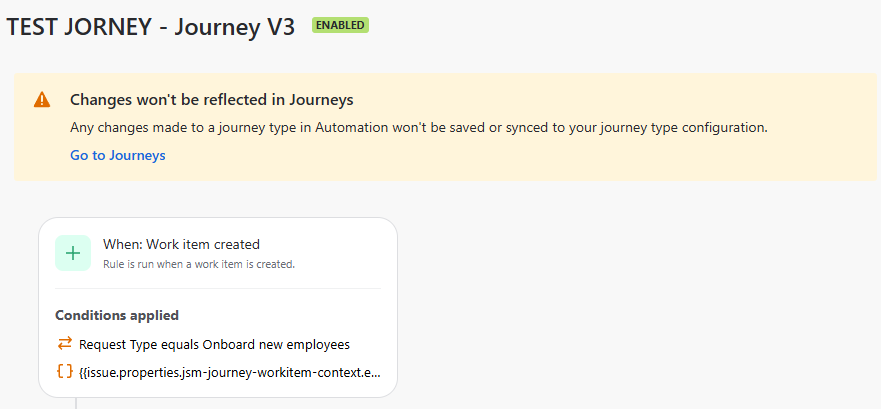Click the orange Request Type condition arrows icon
This screenshot has height=409, width=881.
65,343
